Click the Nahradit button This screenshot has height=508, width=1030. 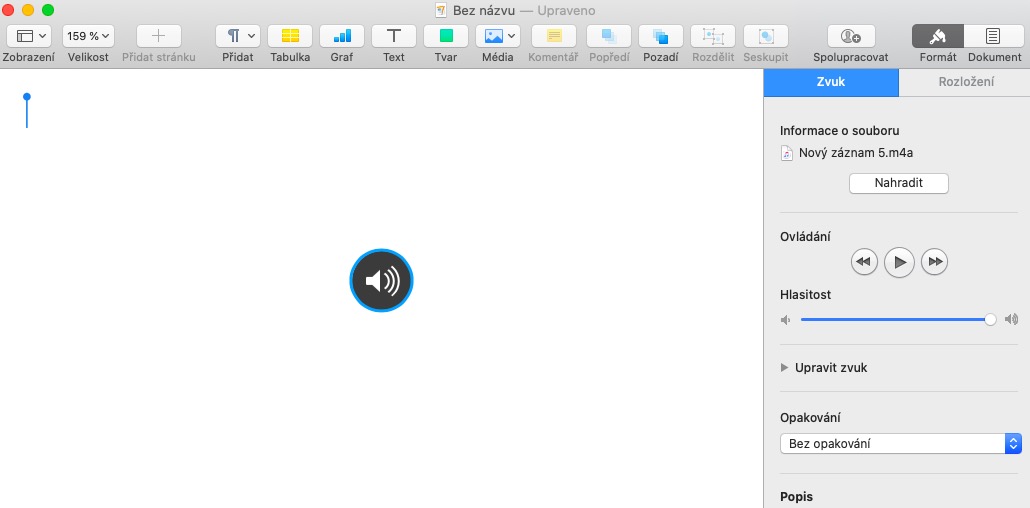click(x=899, y=183)
